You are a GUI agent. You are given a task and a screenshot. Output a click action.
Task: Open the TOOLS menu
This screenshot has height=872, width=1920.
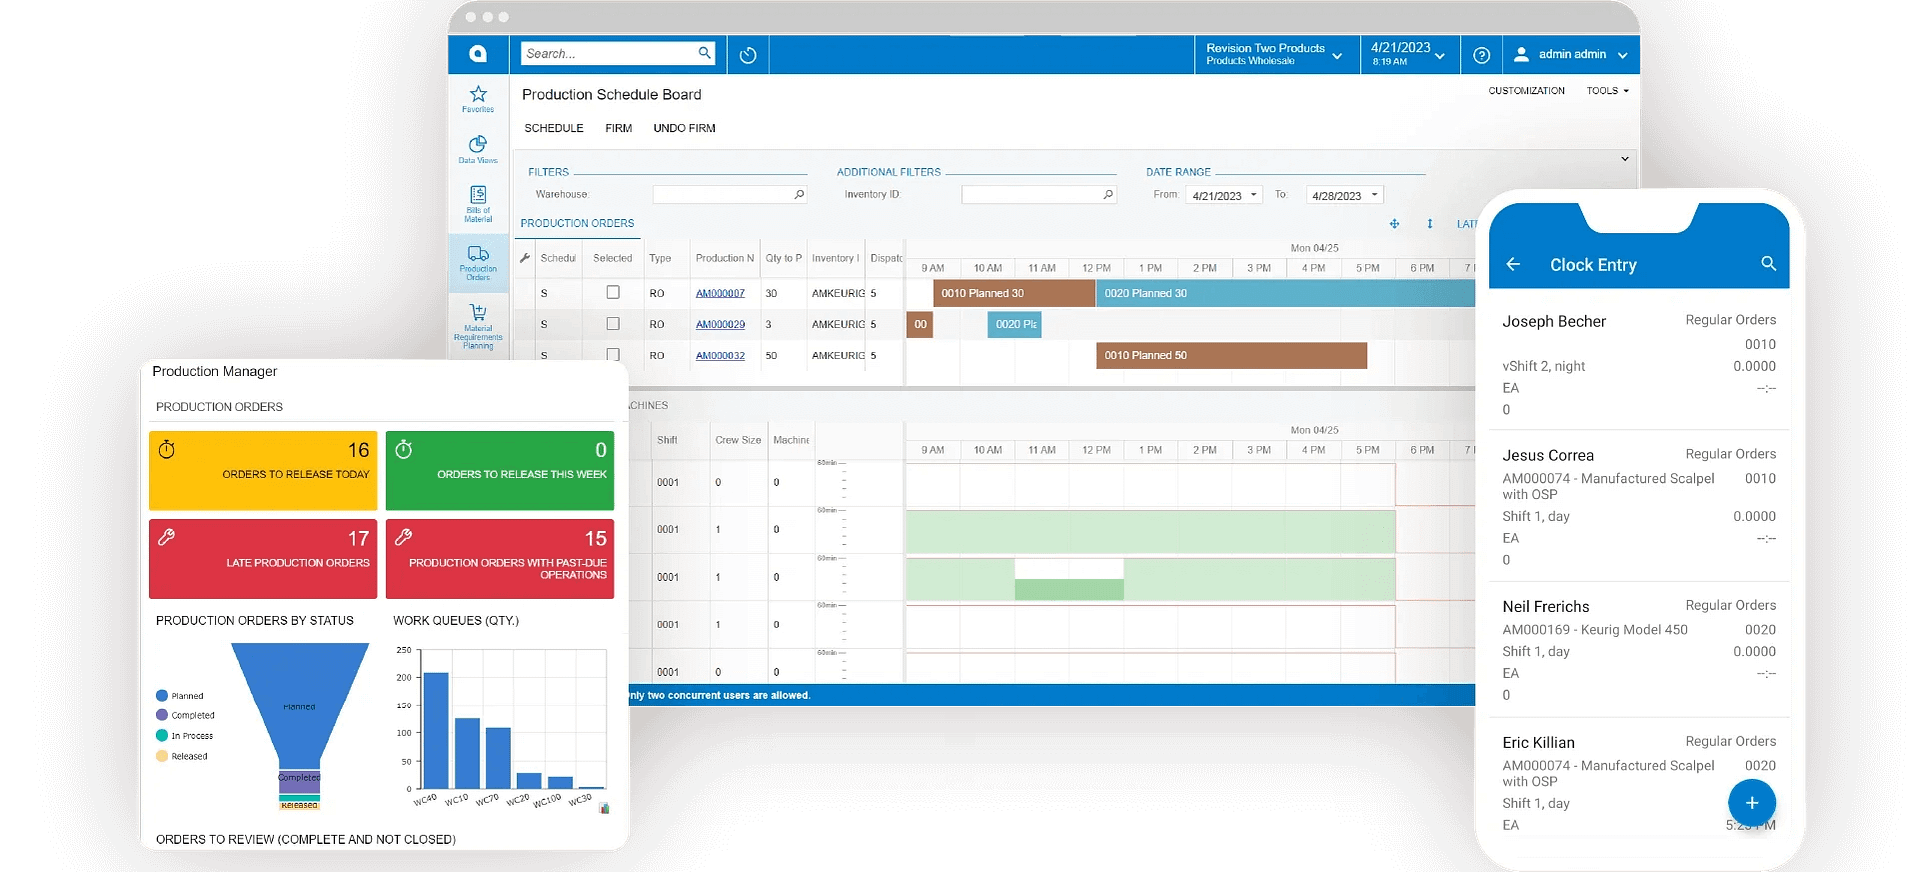pos(1607,91)
